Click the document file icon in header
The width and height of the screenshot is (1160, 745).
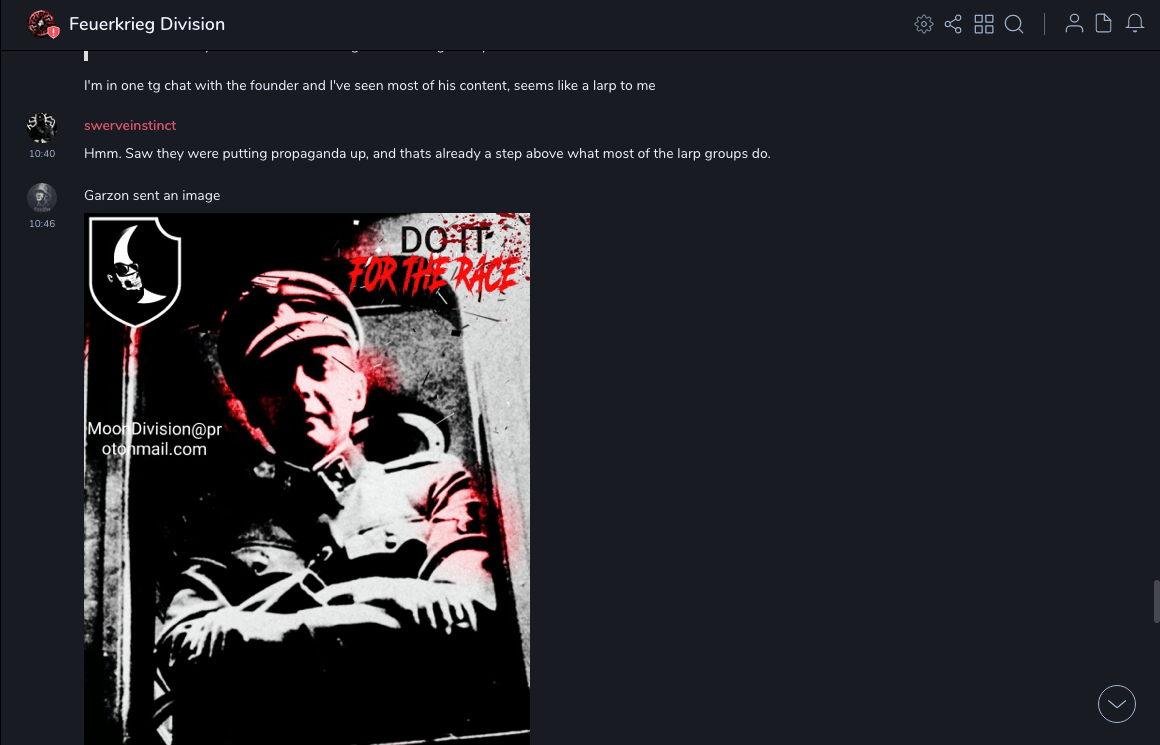point(1103,24)
